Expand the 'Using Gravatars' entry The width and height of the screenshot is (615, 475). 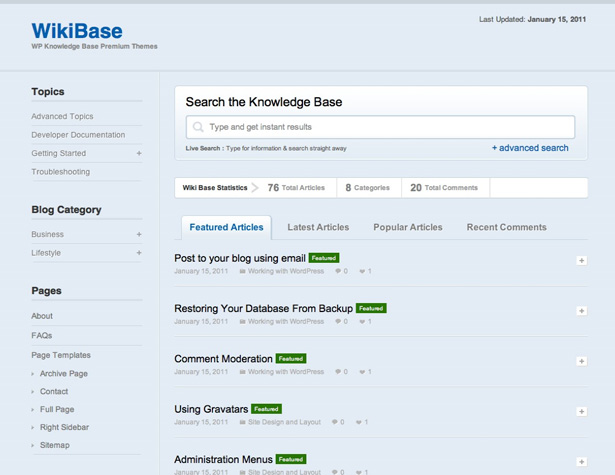click(582, 411)
